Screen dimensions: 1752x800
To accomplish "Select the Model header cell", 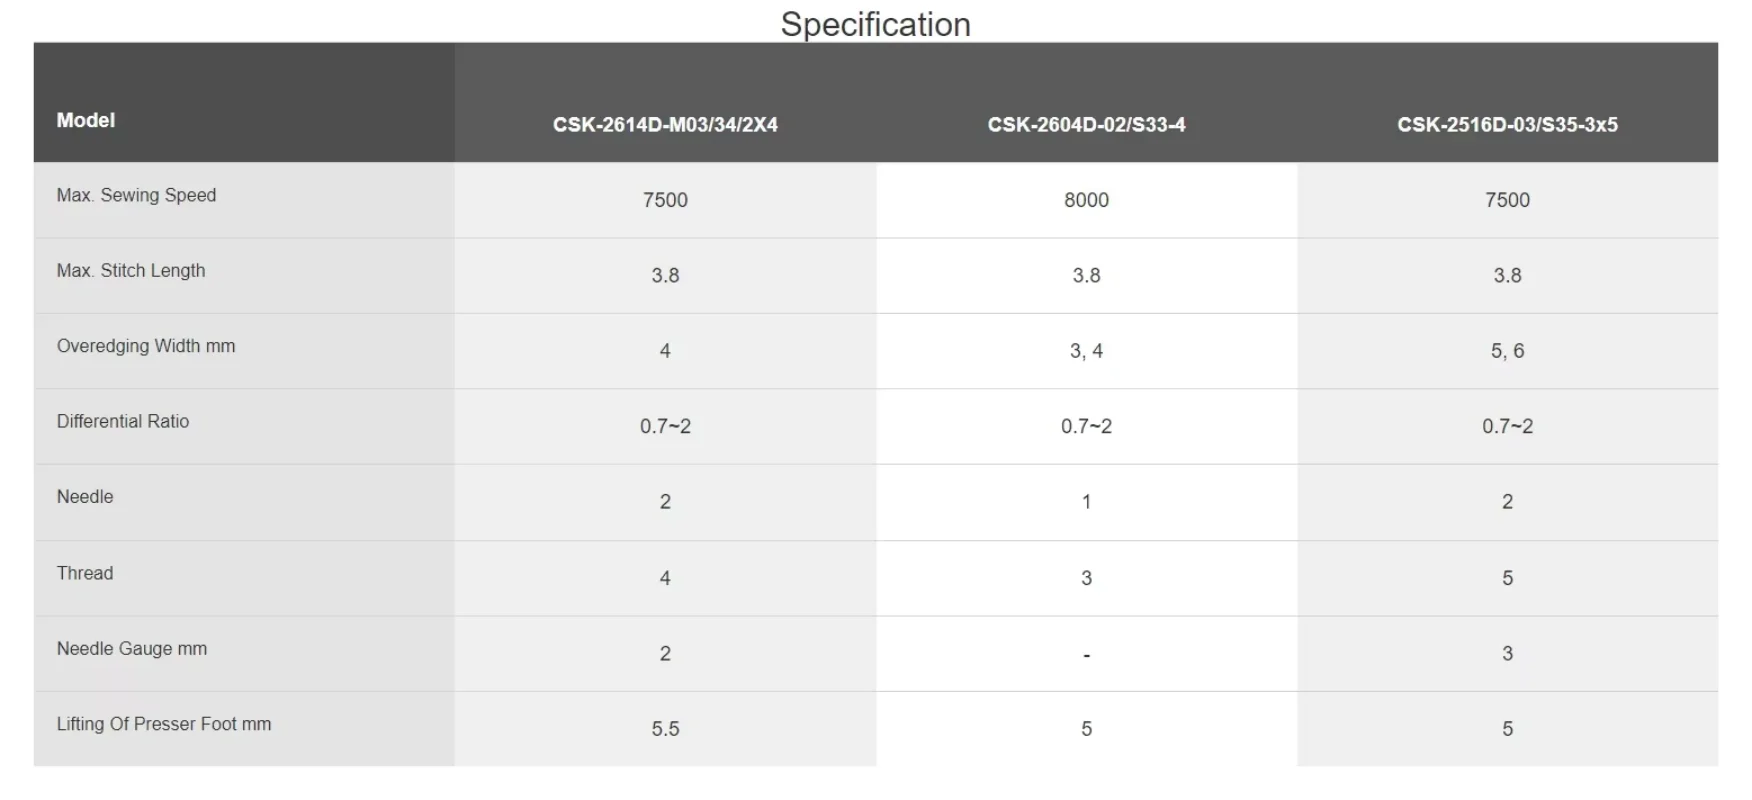I will point(244,102).
